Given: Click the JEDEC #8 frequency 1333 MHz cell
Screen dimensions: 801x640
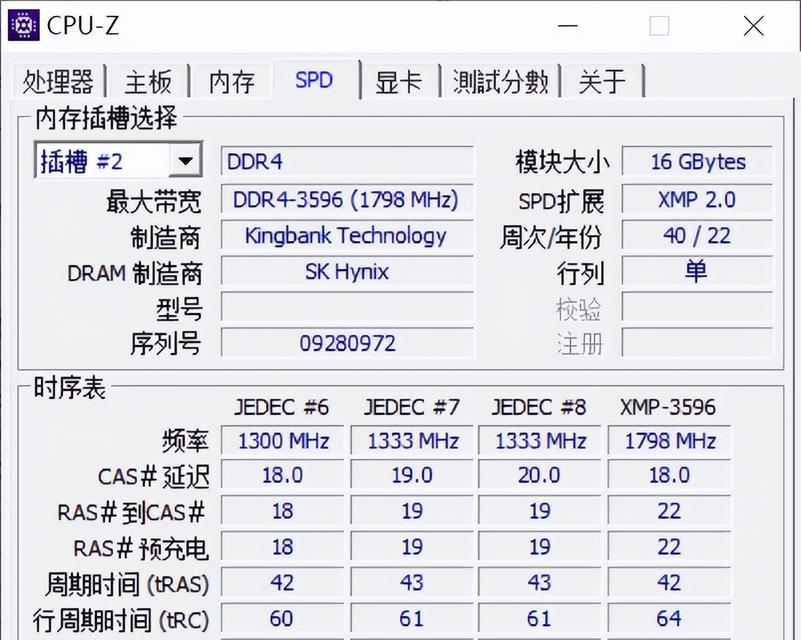Looking at the screenshot, I should point(540,440).
